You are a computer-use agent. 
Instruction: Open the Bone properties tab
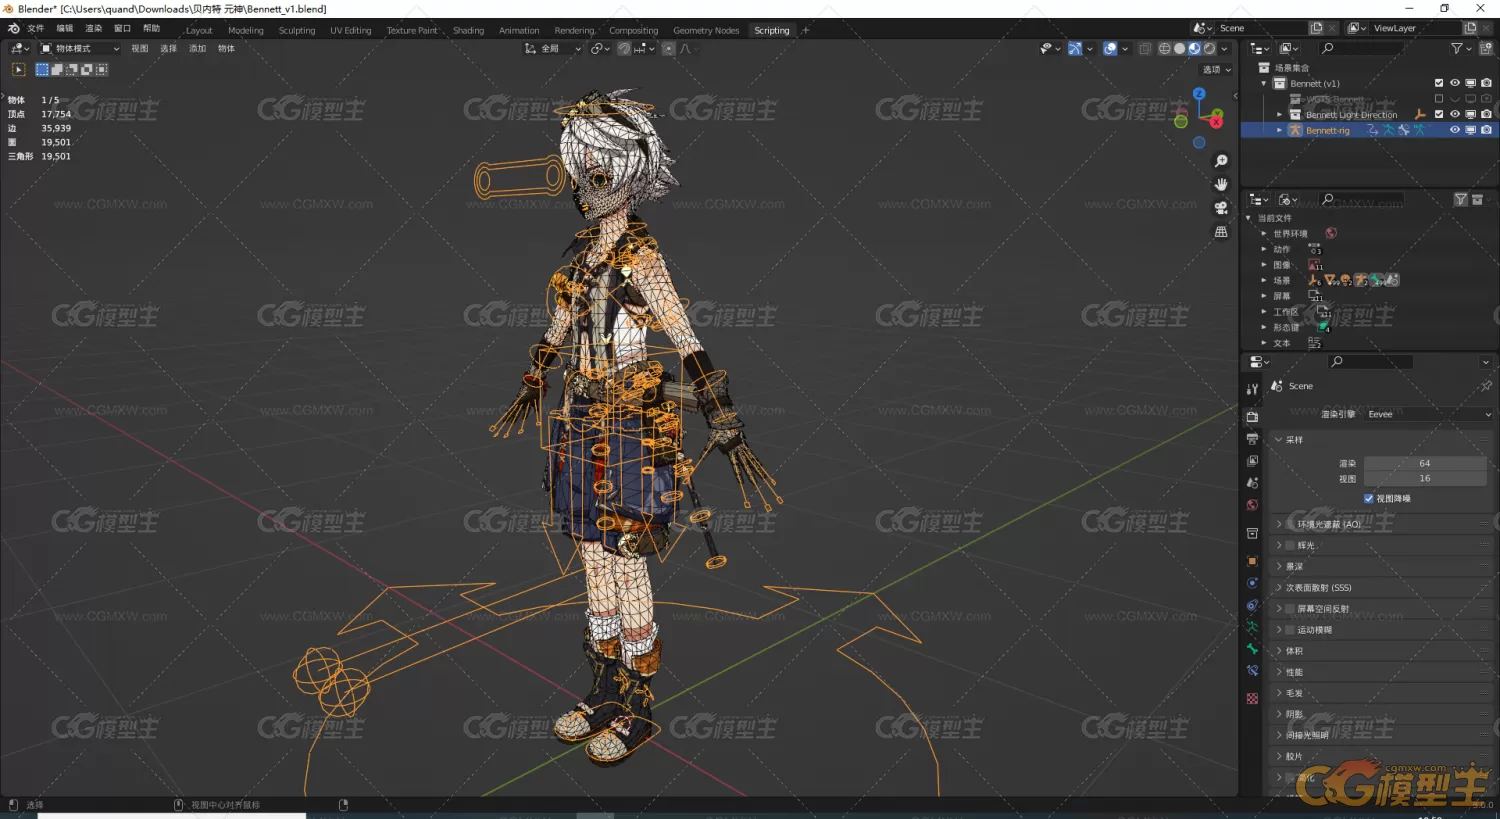pyautogui.click(x=1252, y=649)
